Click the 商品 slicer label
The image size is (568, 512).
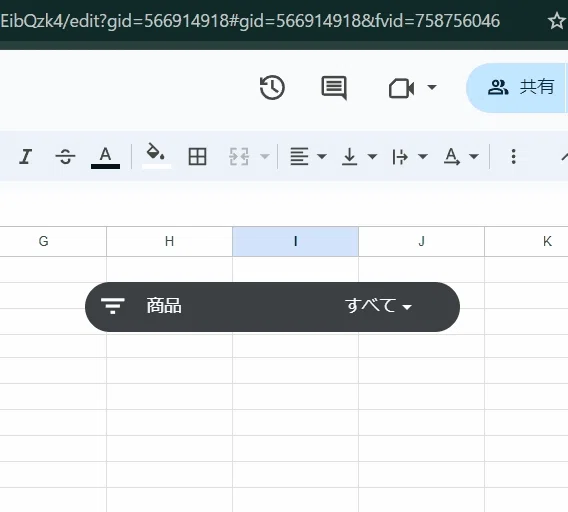point(164,306)
